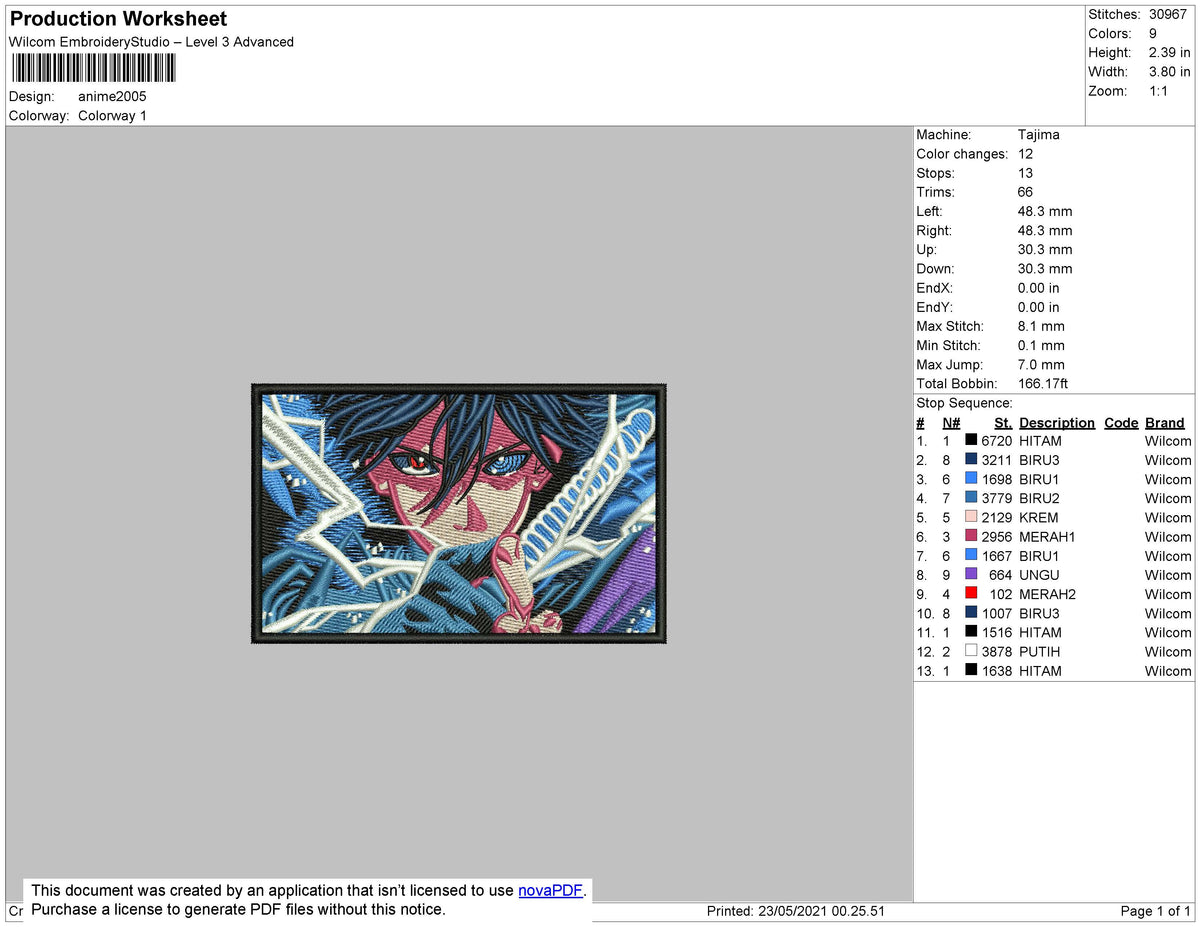1200x927 pixels.
Task: Select the PUTIH white swatch in row 12
Action: 972,651
